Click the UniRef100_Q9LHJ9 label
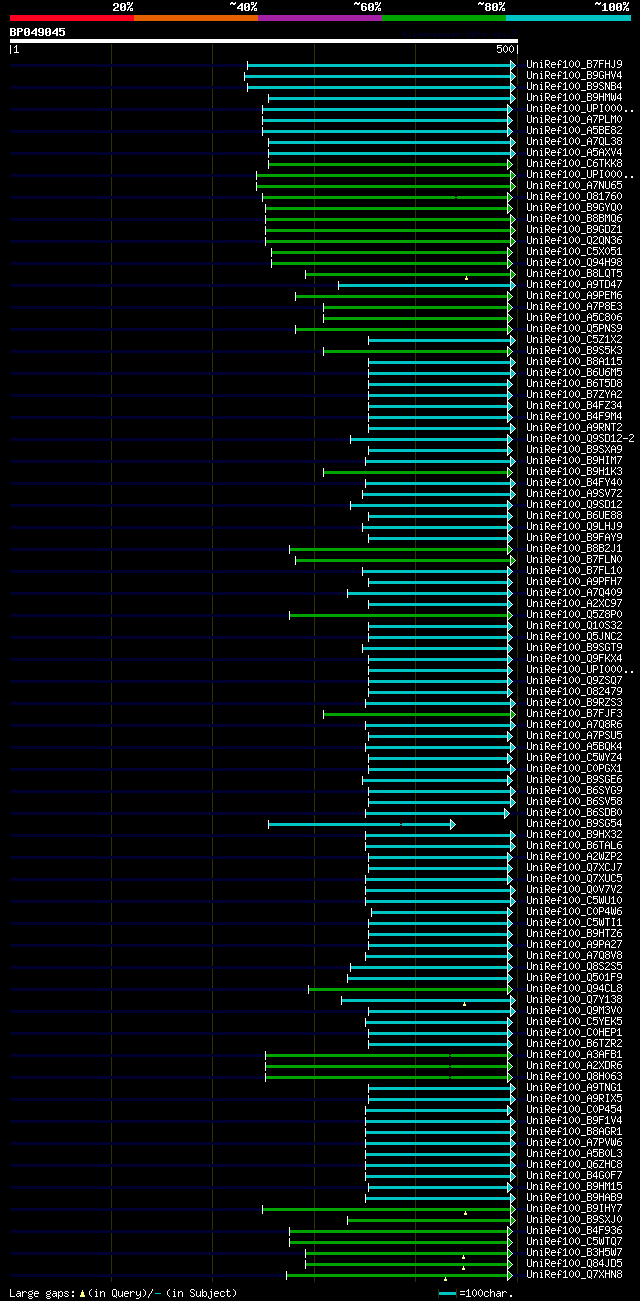The width and height of the screenshot is (640, 1301). [x=574, y=526]
